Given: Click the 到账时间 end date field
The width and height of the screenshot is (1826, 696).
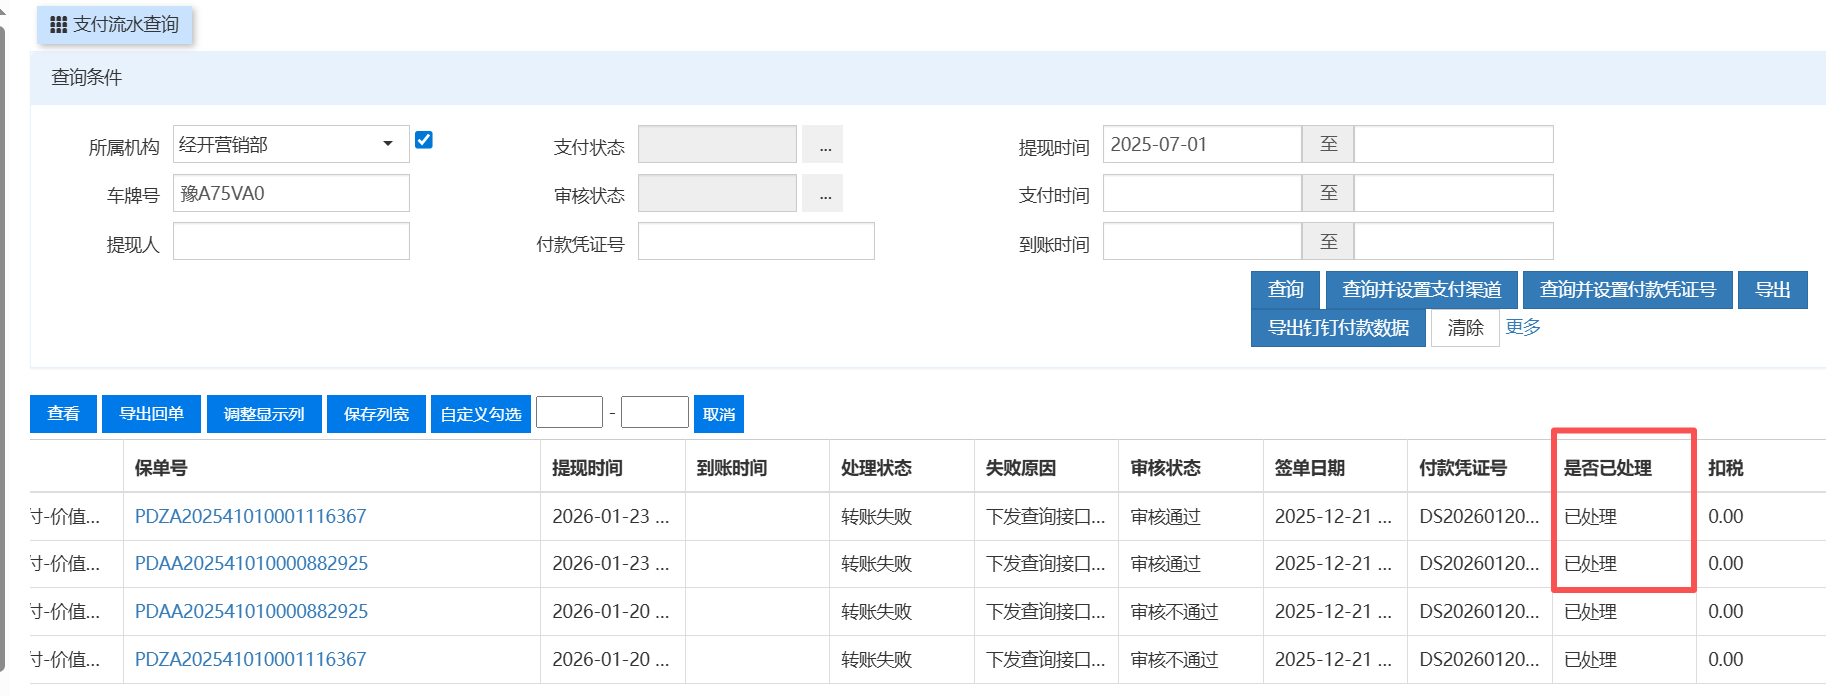Looking at the screenshot, I should tap(1453, 241).
